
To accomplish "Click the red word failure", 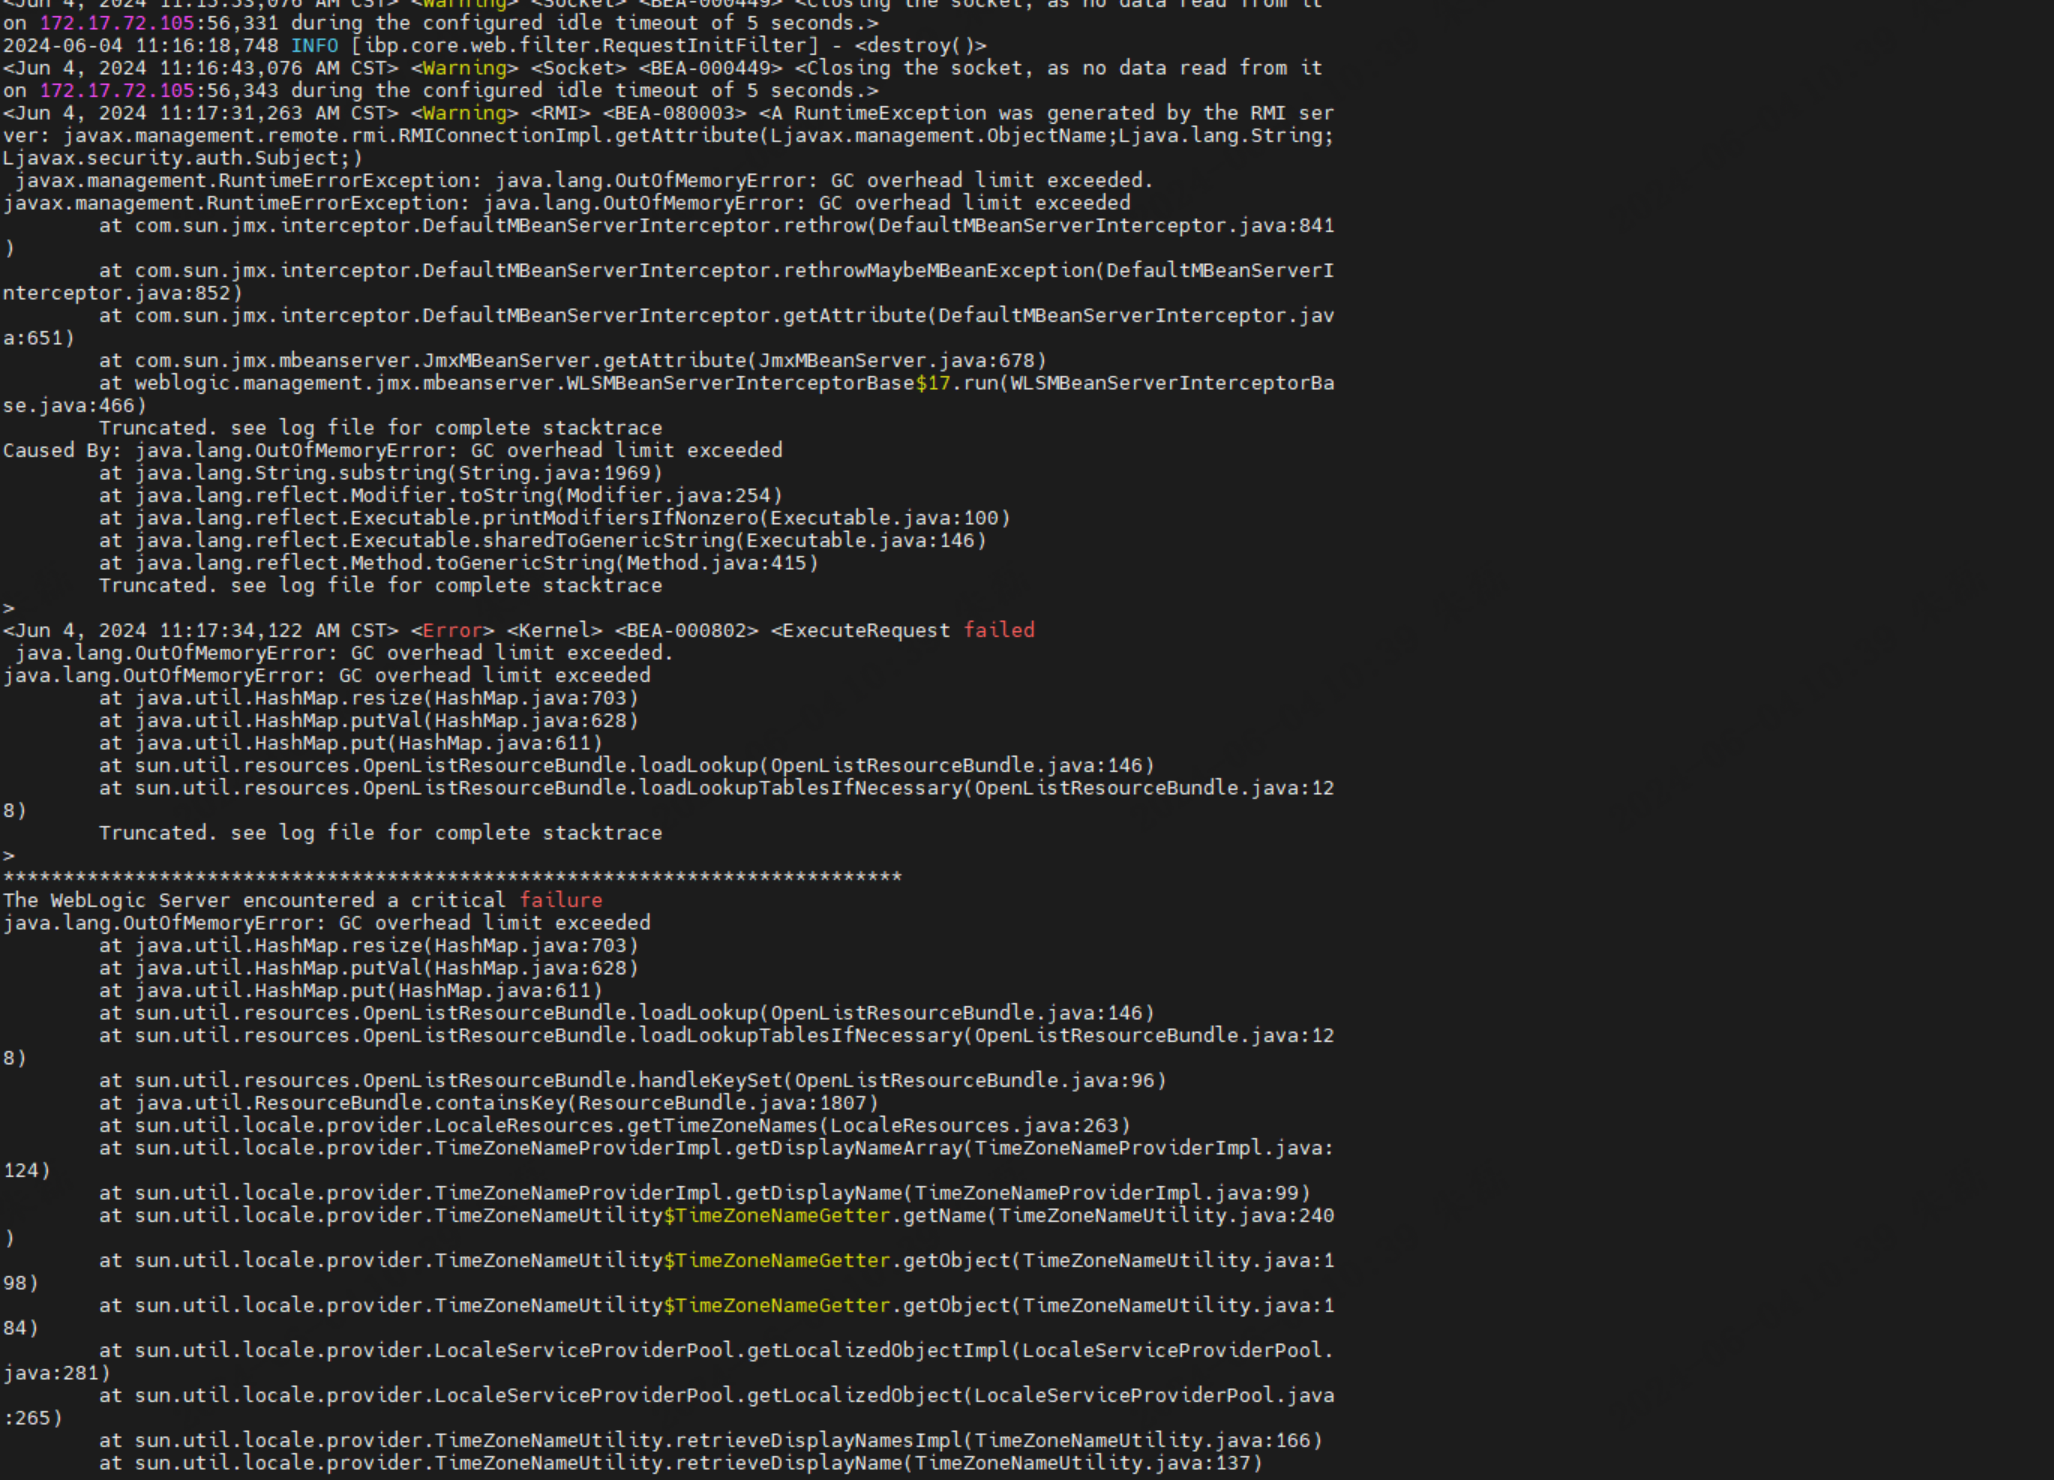I will (560, 901).
